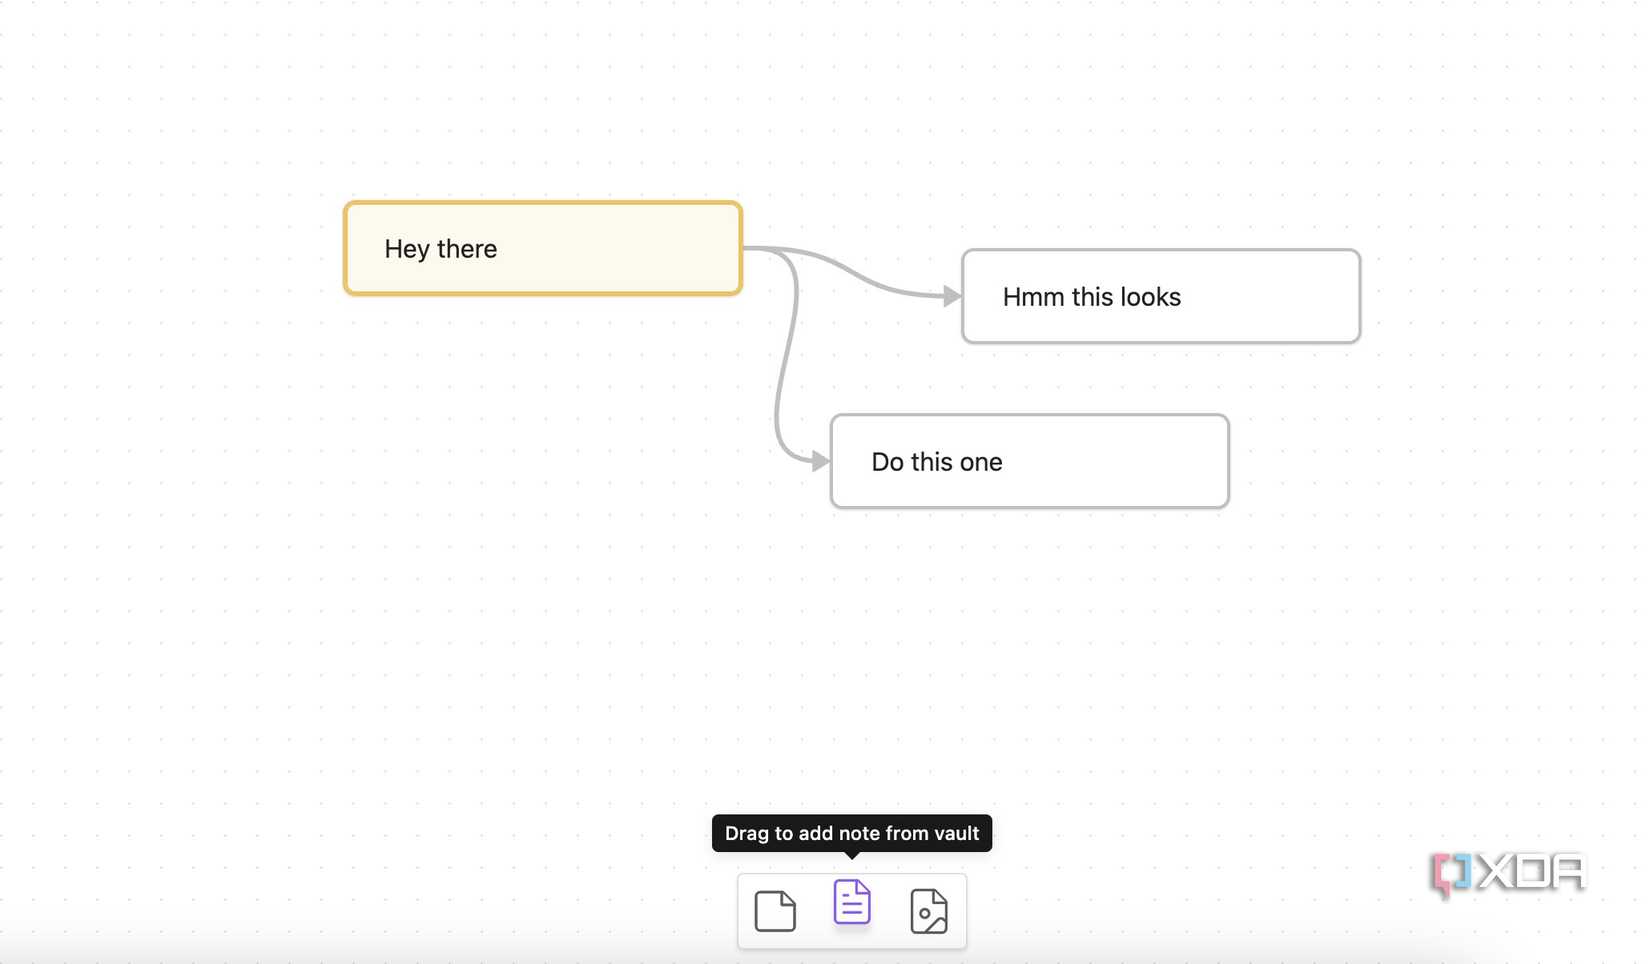Open the media file icon with circle graphic
Image resolution: width=1650 pixels, height=964 pixels.
[x=929, y=911]
